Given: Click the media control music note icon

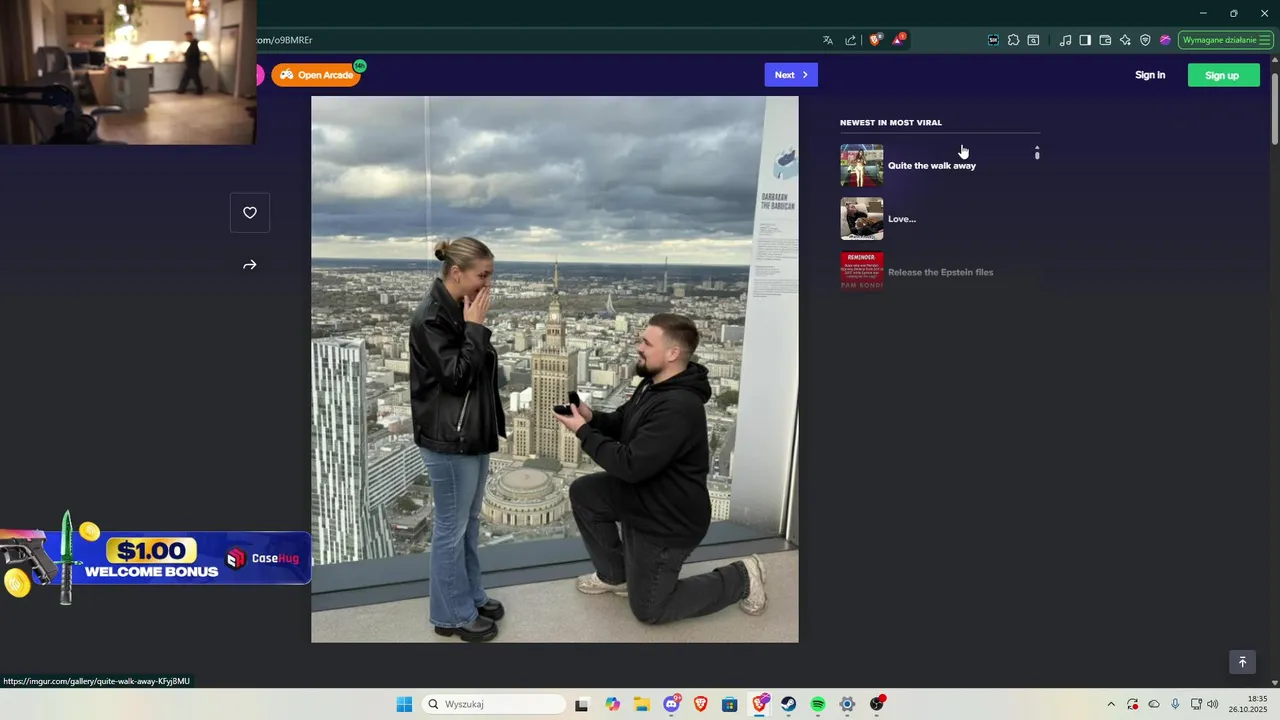Looking at the screenshot, I should (1065, 40).
